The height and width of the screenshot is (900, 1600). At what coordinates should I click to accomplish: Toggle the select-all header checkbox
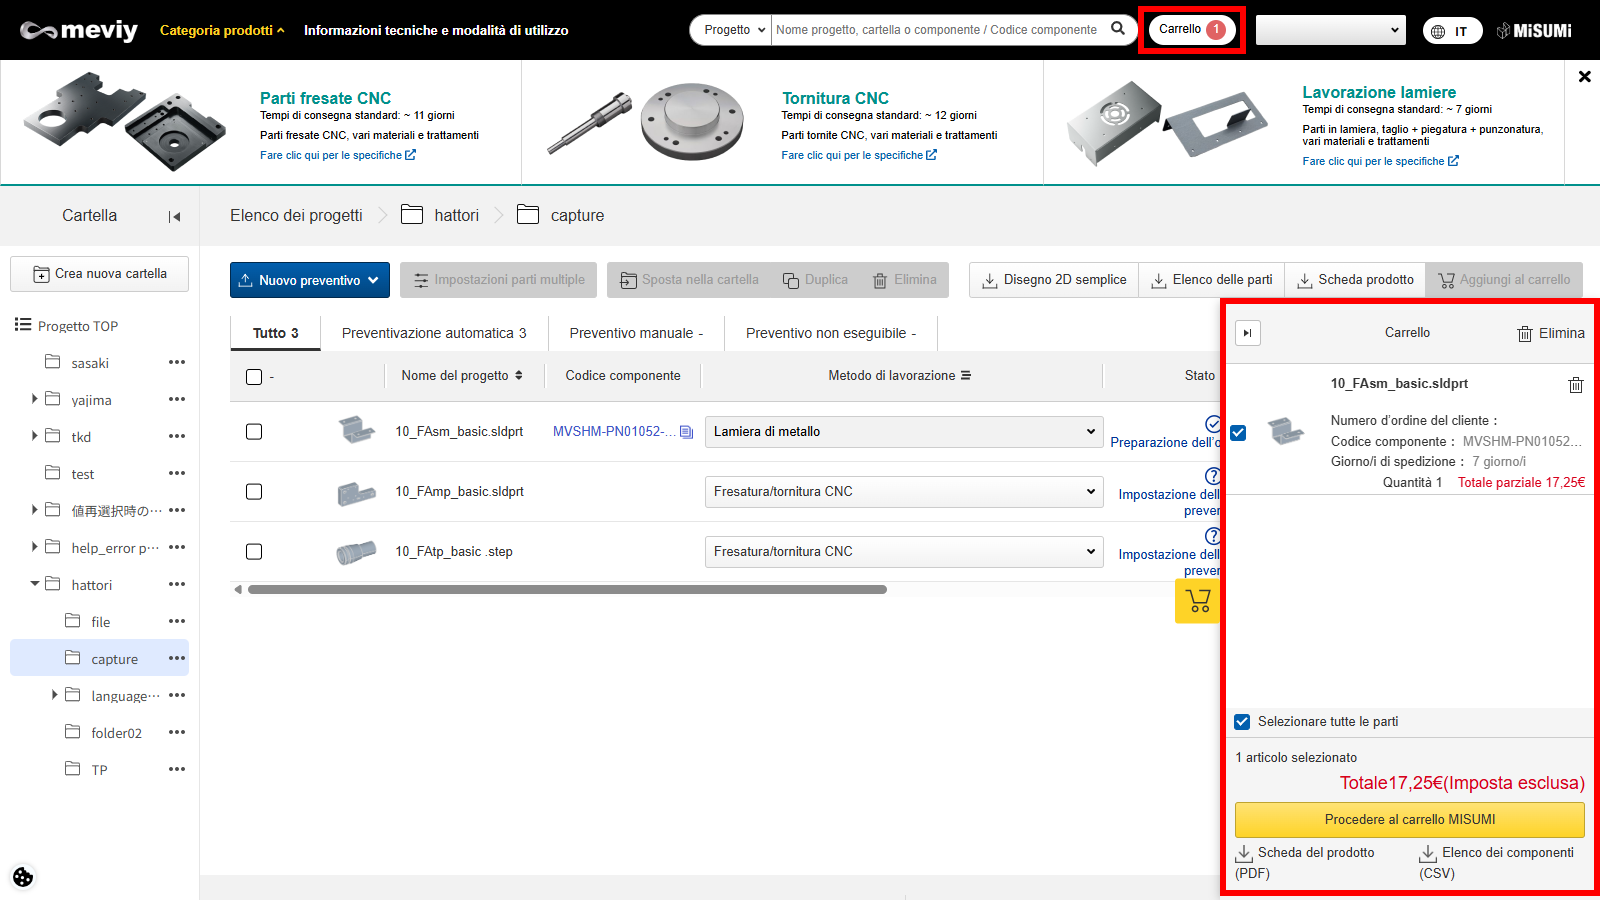coord(254,377)
